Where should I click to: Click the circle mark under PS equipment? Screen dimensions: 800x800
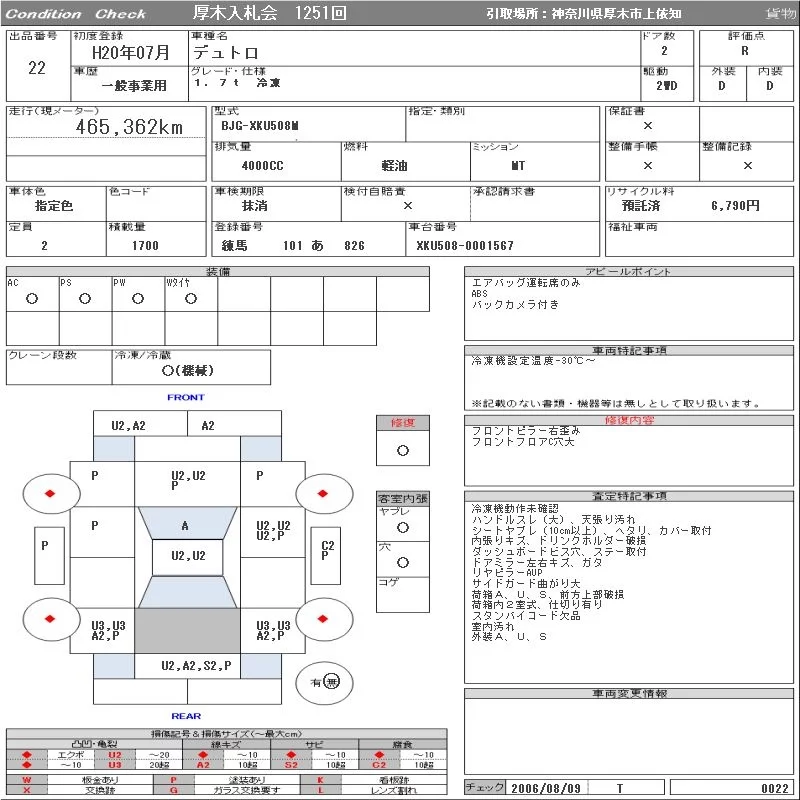point(85,299)
